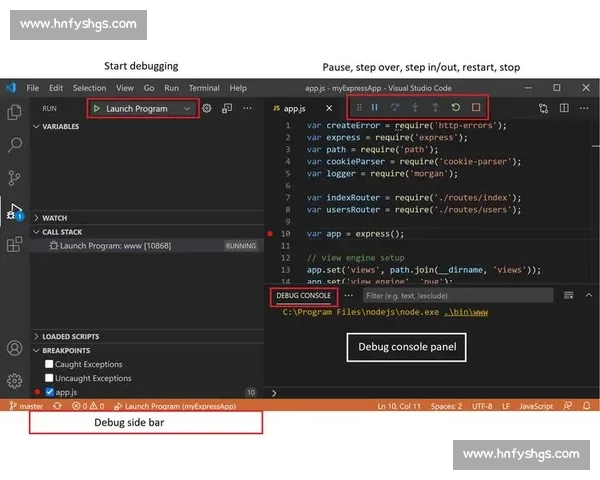This screenshot has width=600, height=480.
Task: Open editor more actions ellipsis
Action: pyautogui.click(x=584, y=108)
